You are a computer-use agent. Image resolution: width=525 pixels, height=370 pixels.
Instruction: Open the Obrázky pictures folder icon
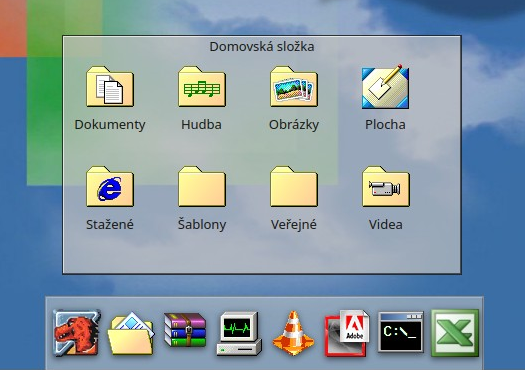click(x=294, y=86)
